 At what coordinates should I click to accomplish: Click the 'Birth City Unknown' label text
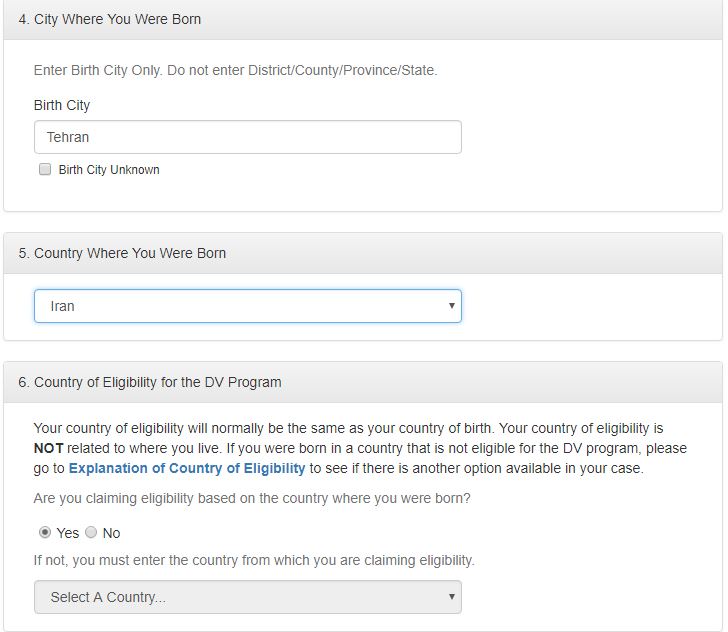click(109, 170)
